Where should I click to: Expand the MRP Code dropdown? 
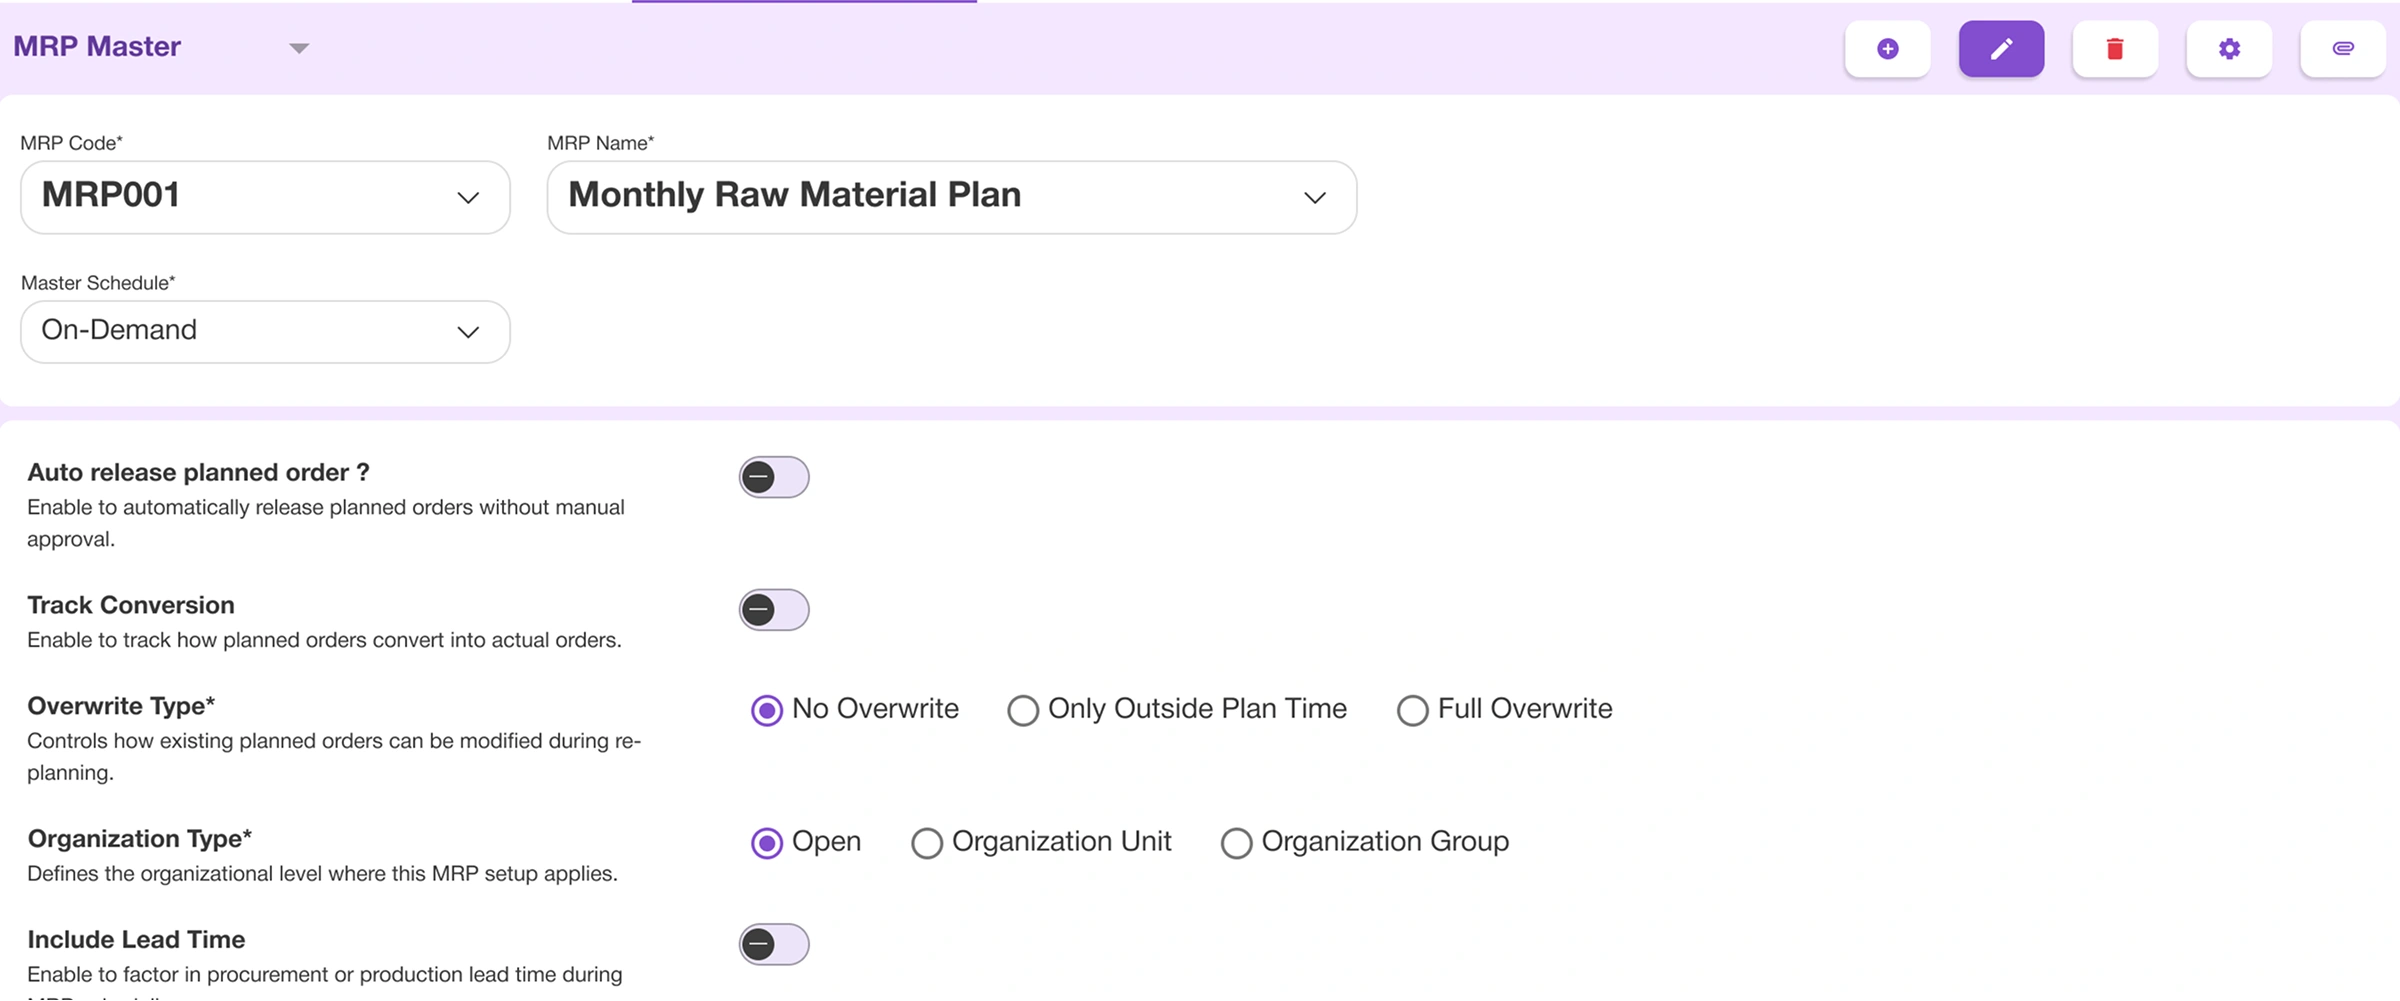(467, 197)
